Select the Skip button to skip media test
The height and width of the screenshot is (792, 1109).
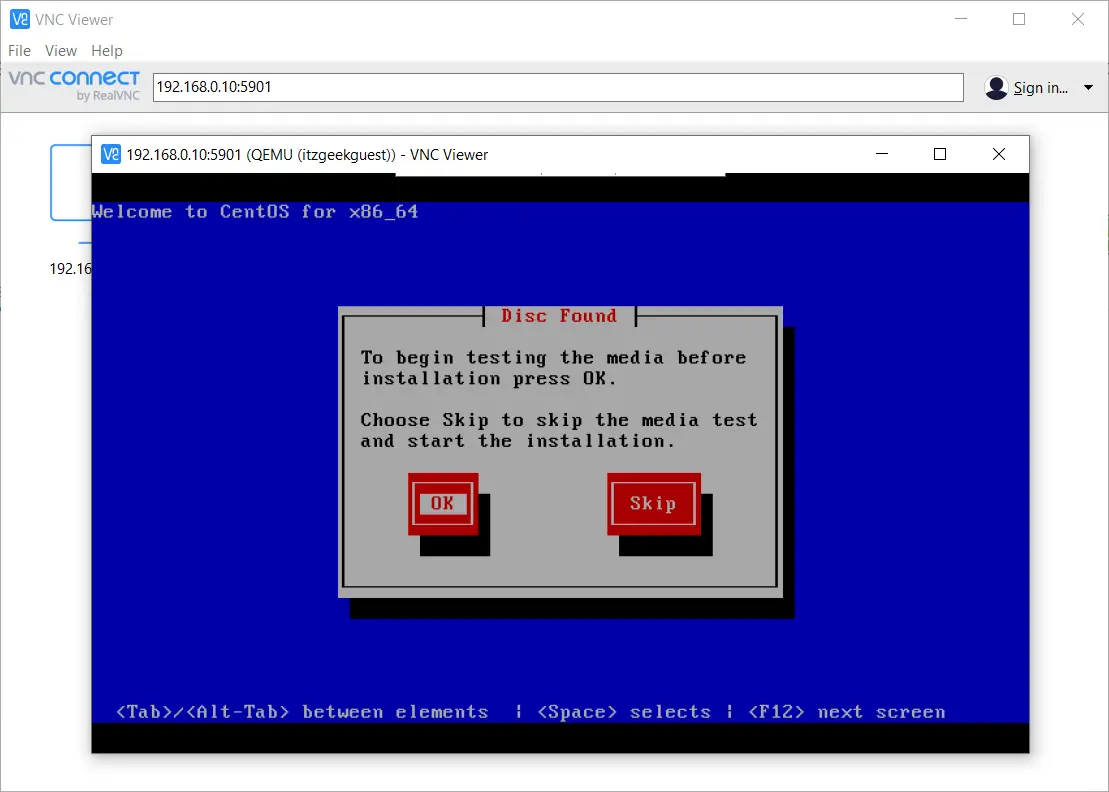(654, 503)
